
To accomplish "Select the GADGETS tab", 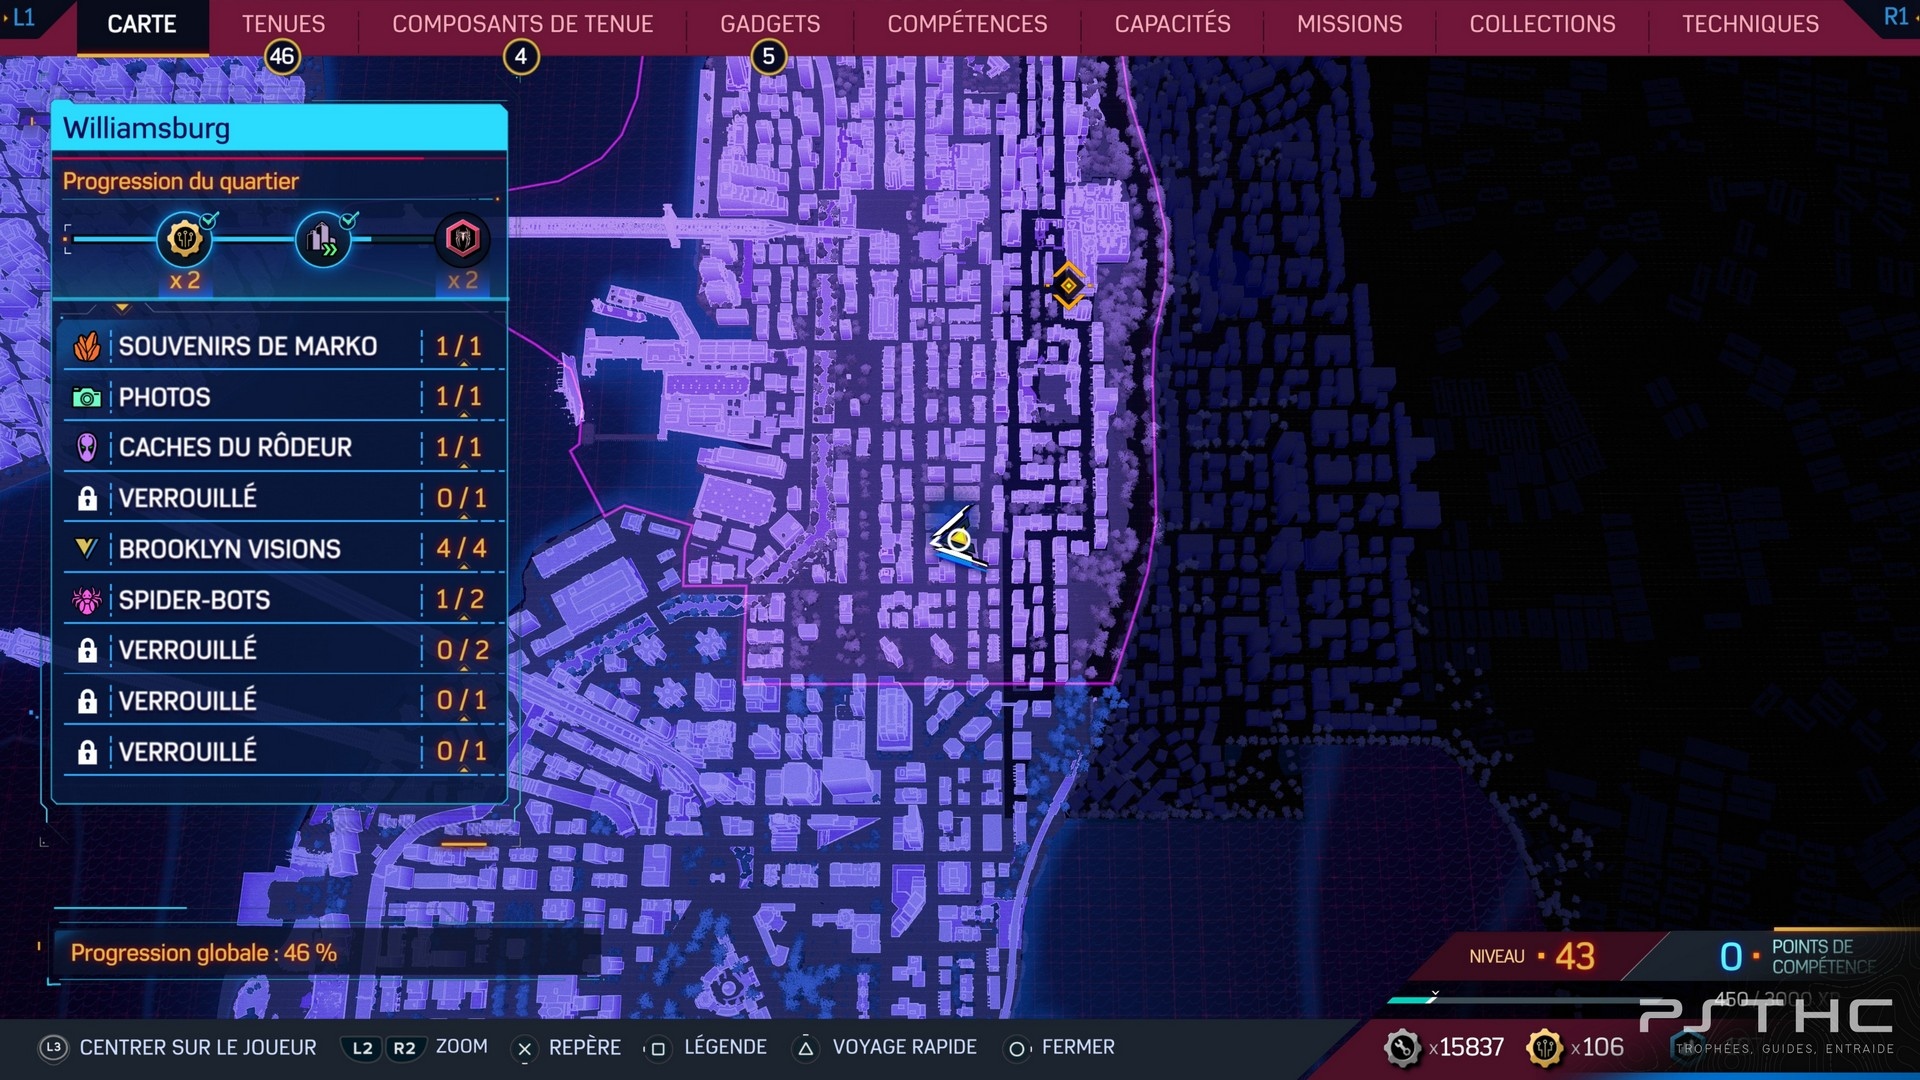I will click(x=770, y=24).
